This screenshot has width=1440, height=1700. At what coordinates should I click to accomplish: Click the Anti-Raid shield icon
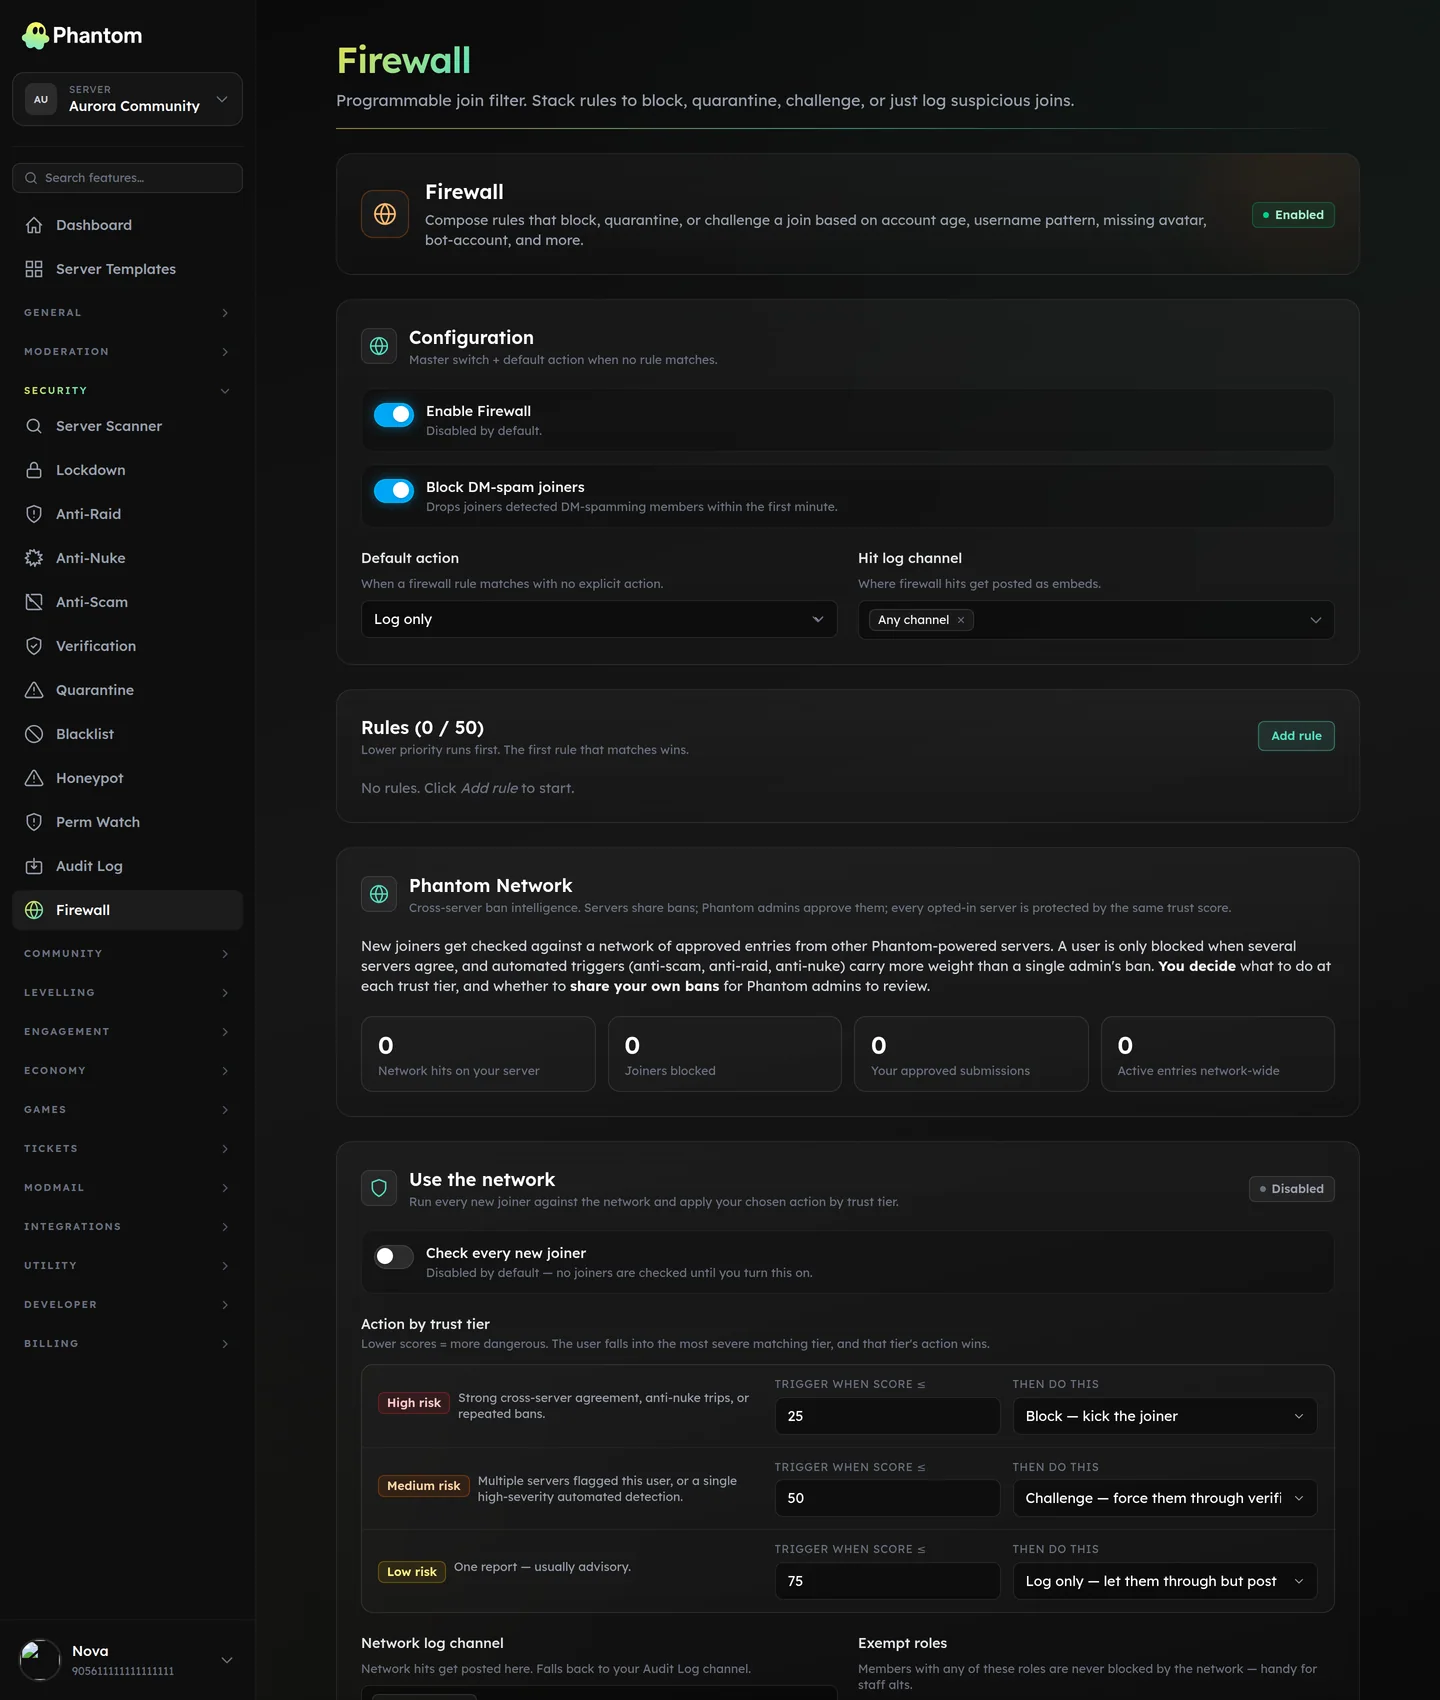click(34, 514)
